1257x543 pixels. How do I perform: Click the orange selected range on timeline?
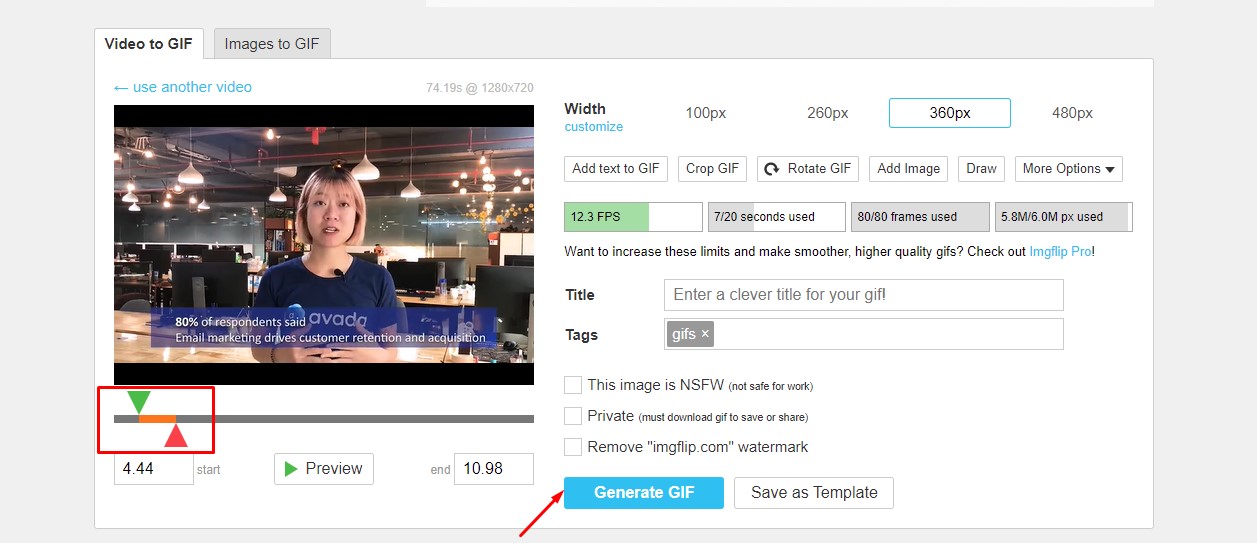157,419
